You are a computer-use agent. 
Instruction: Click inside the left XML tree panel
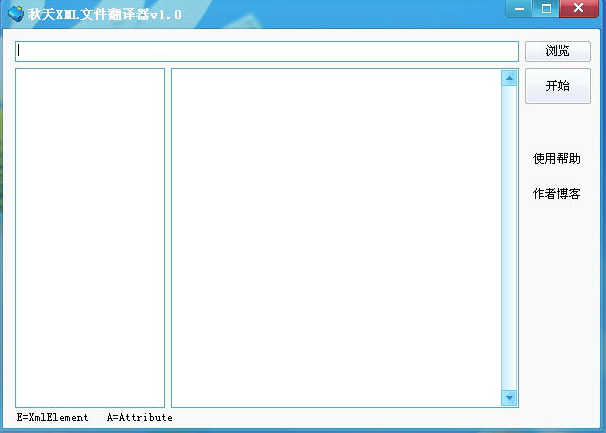[90, 238]
